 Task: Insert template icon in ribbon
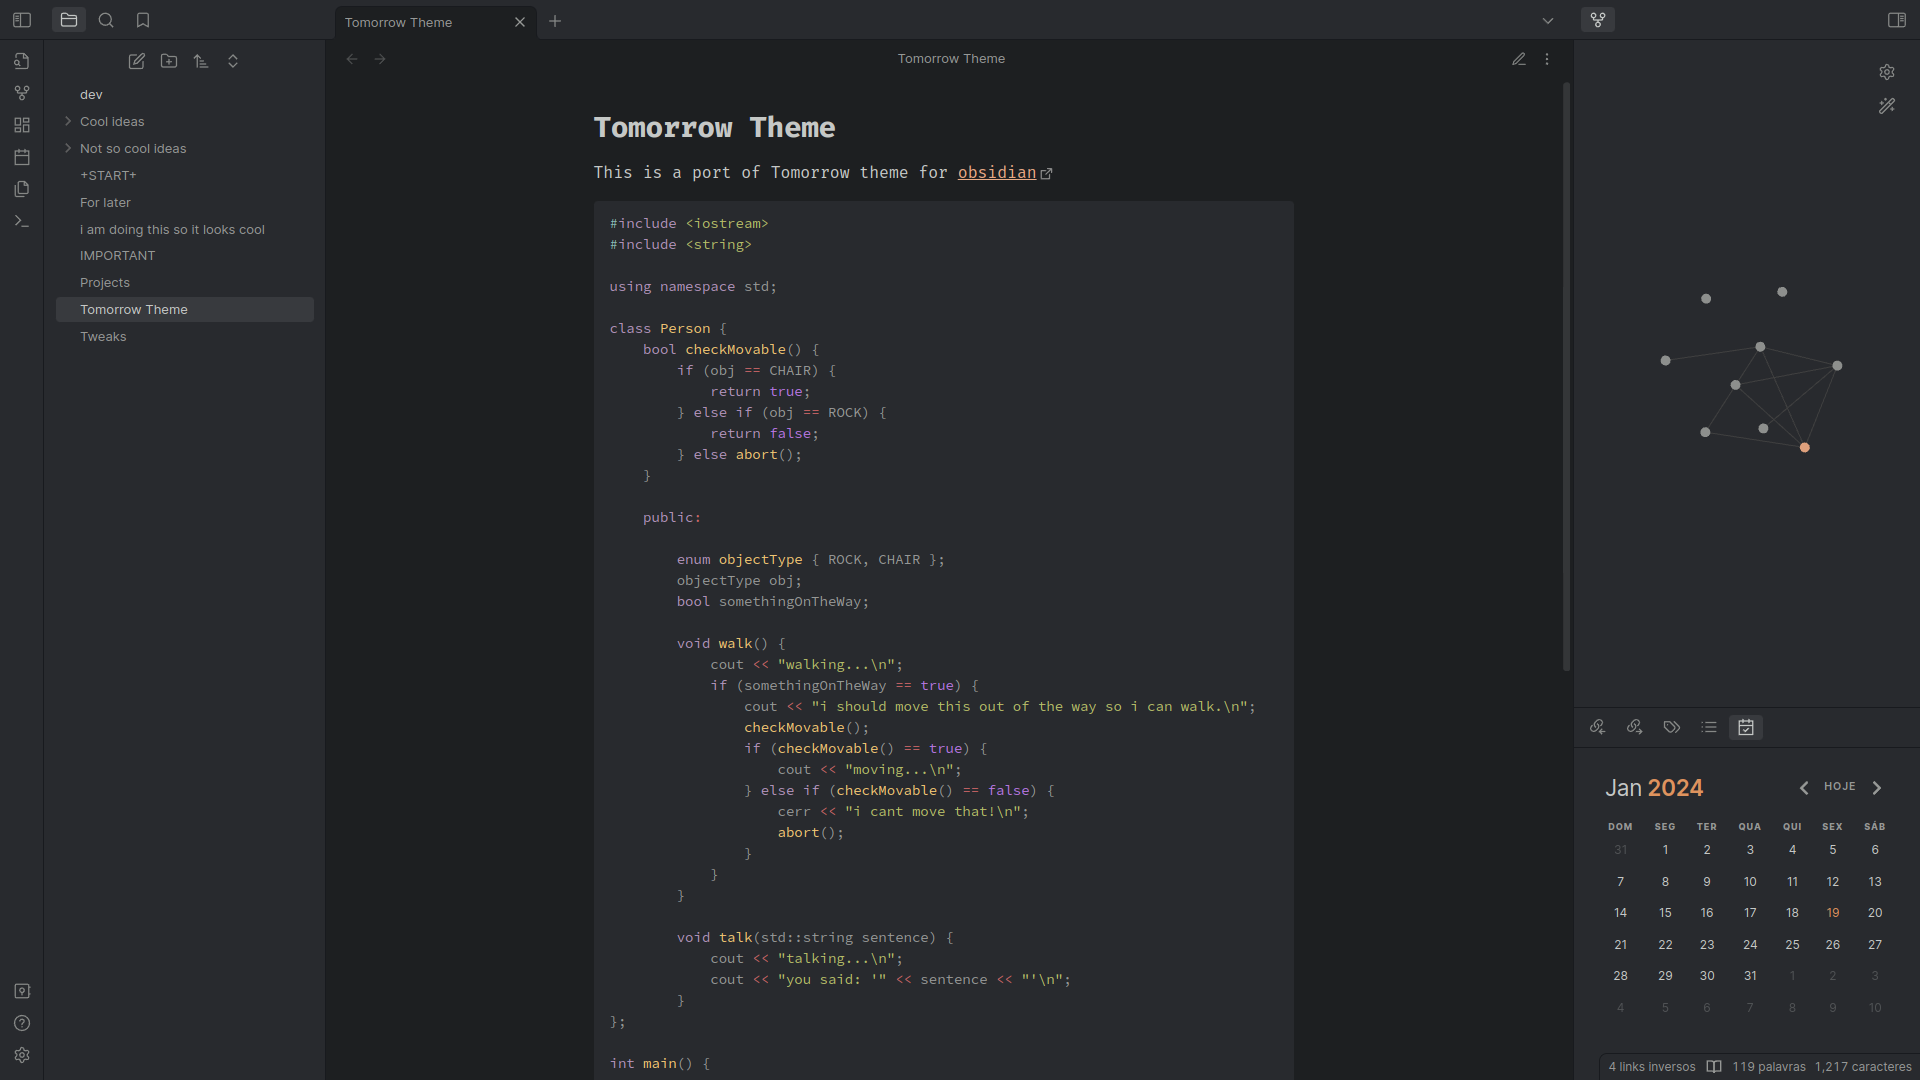pos(22,189)
